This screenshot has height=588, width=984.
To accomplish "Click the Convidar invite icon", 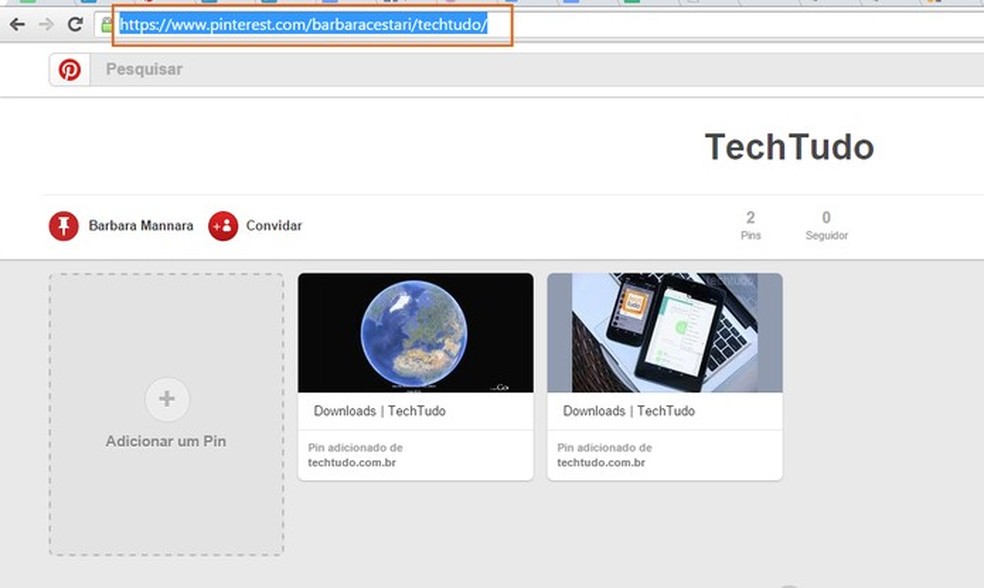I will click(223, 226).
